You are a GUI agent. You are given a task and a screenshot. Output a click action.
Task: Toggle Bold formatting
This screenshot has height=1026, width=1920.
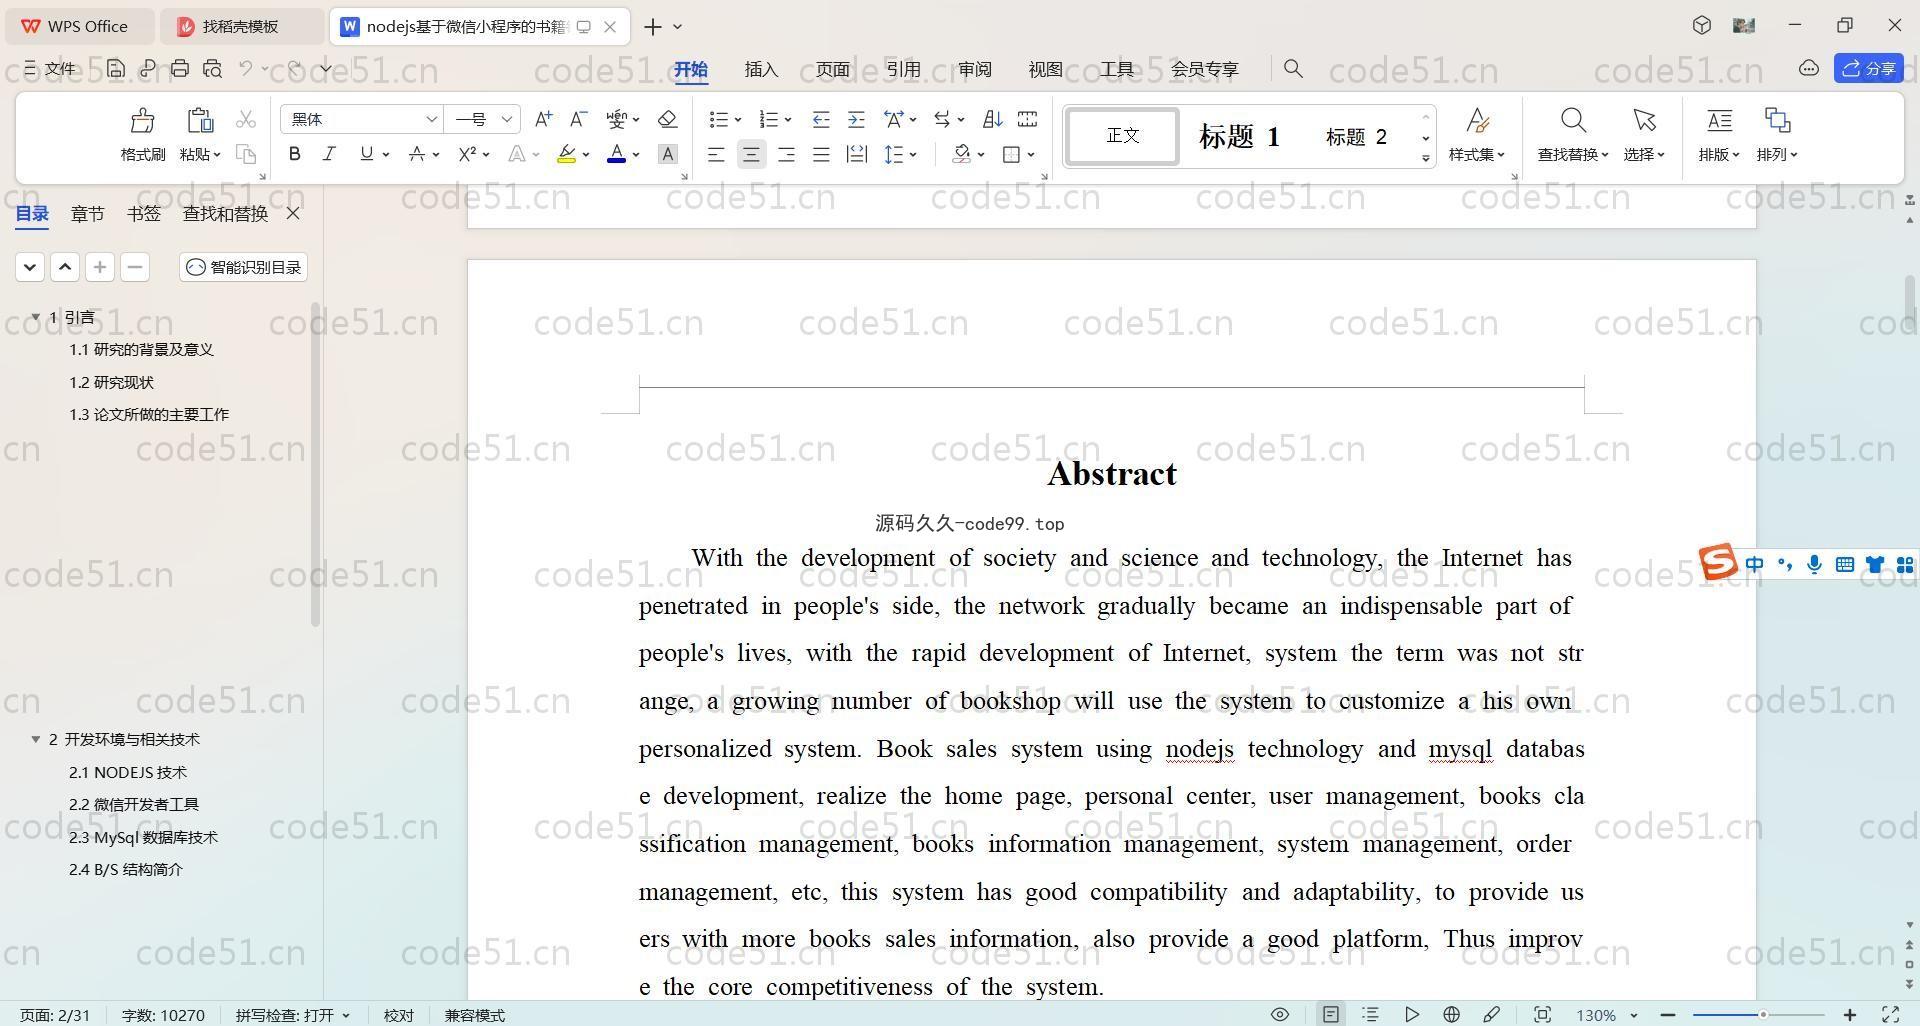pos(294,154)
